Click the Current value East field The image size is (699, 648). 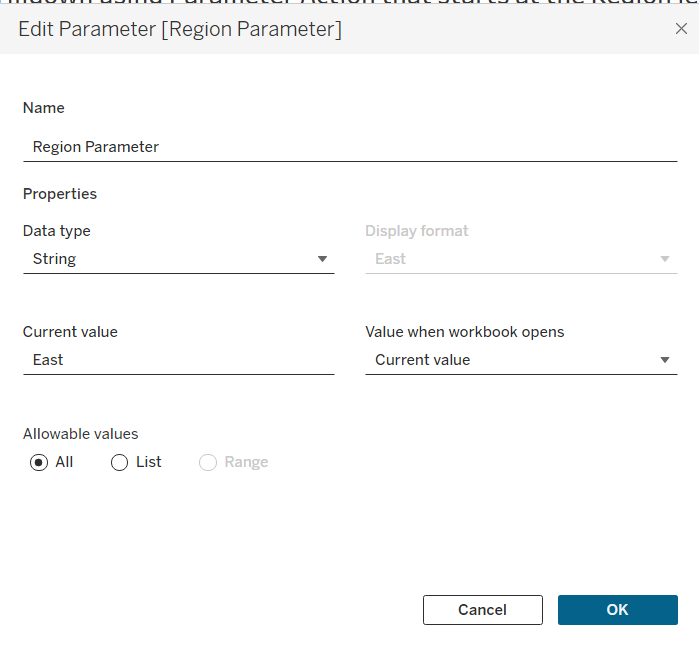(177, 360)
